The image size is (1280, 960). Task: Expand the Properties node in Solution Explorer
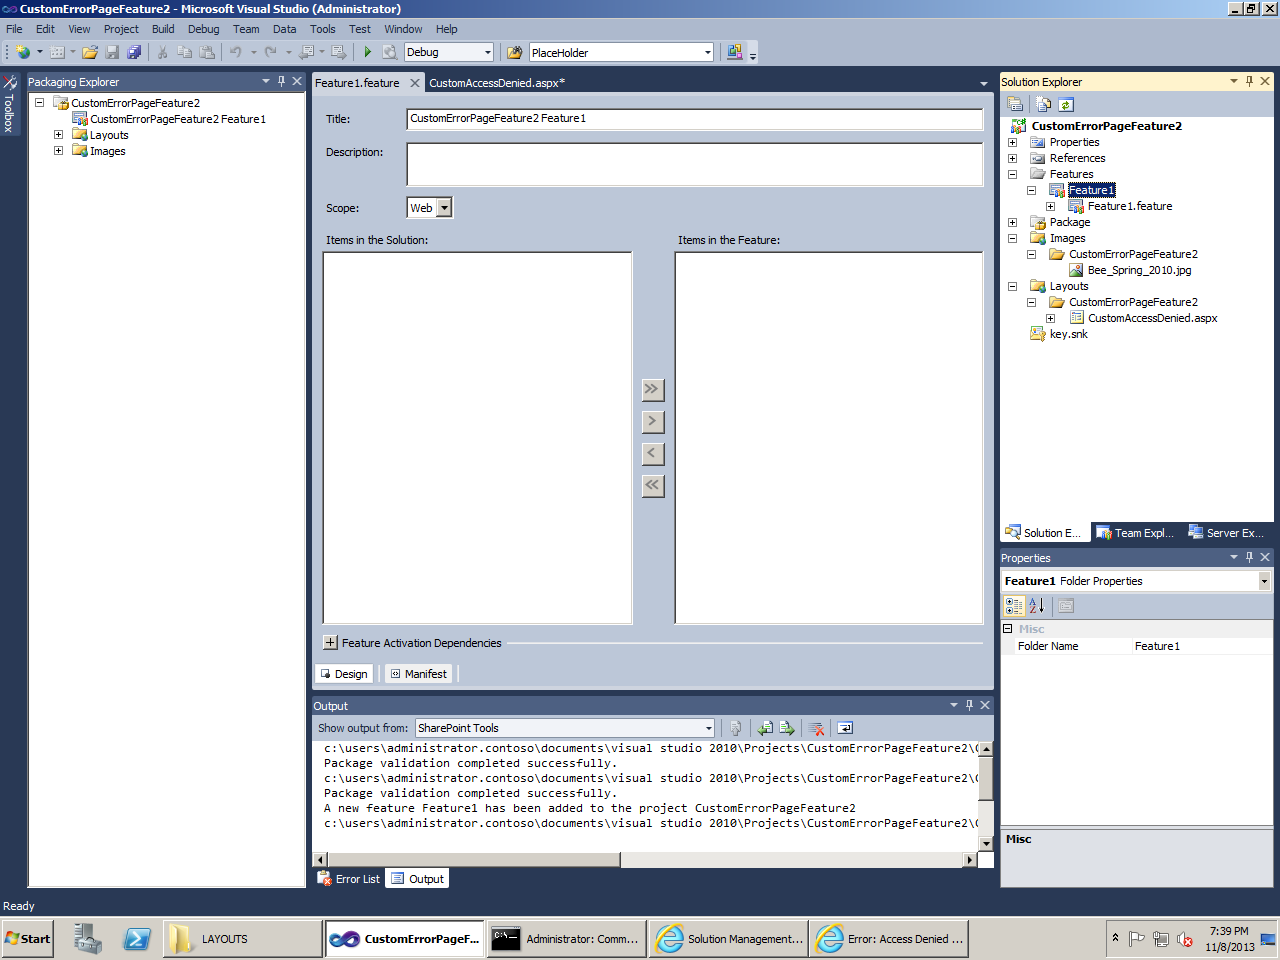(x=1012, y=142)
